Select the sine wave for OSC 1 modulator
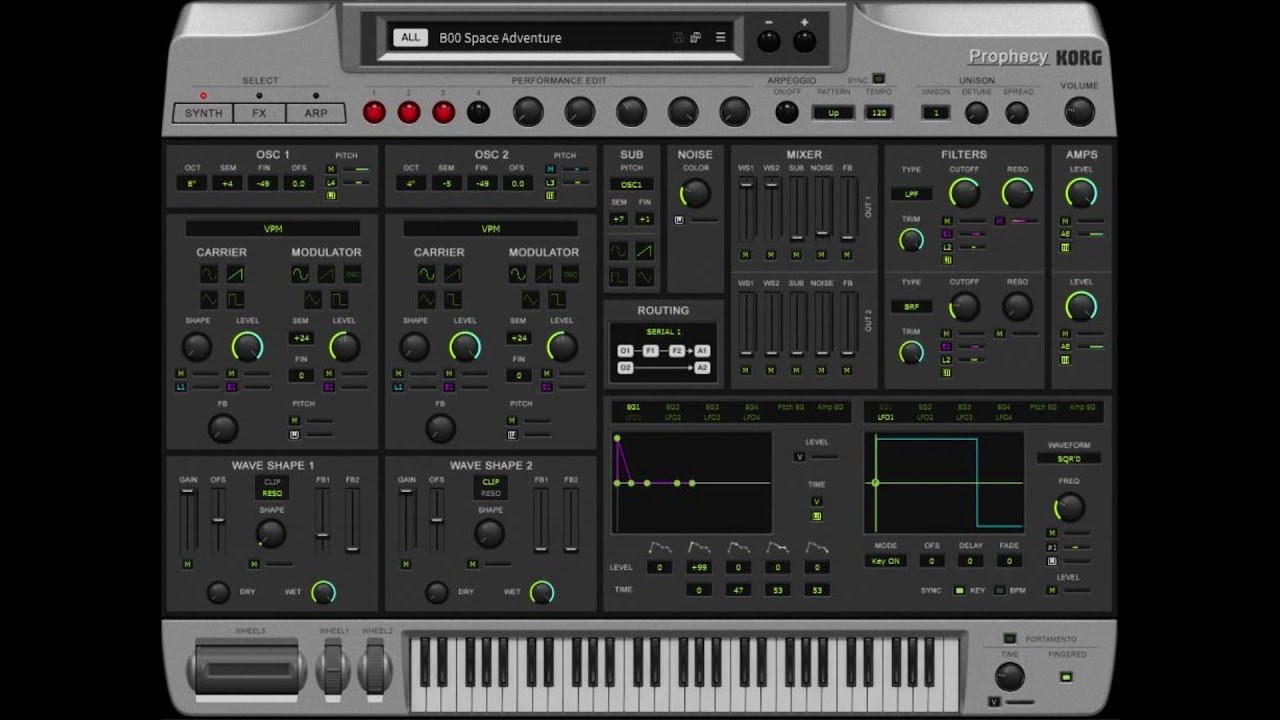This screenshot has height=720, width=1280. pos(300,274)
